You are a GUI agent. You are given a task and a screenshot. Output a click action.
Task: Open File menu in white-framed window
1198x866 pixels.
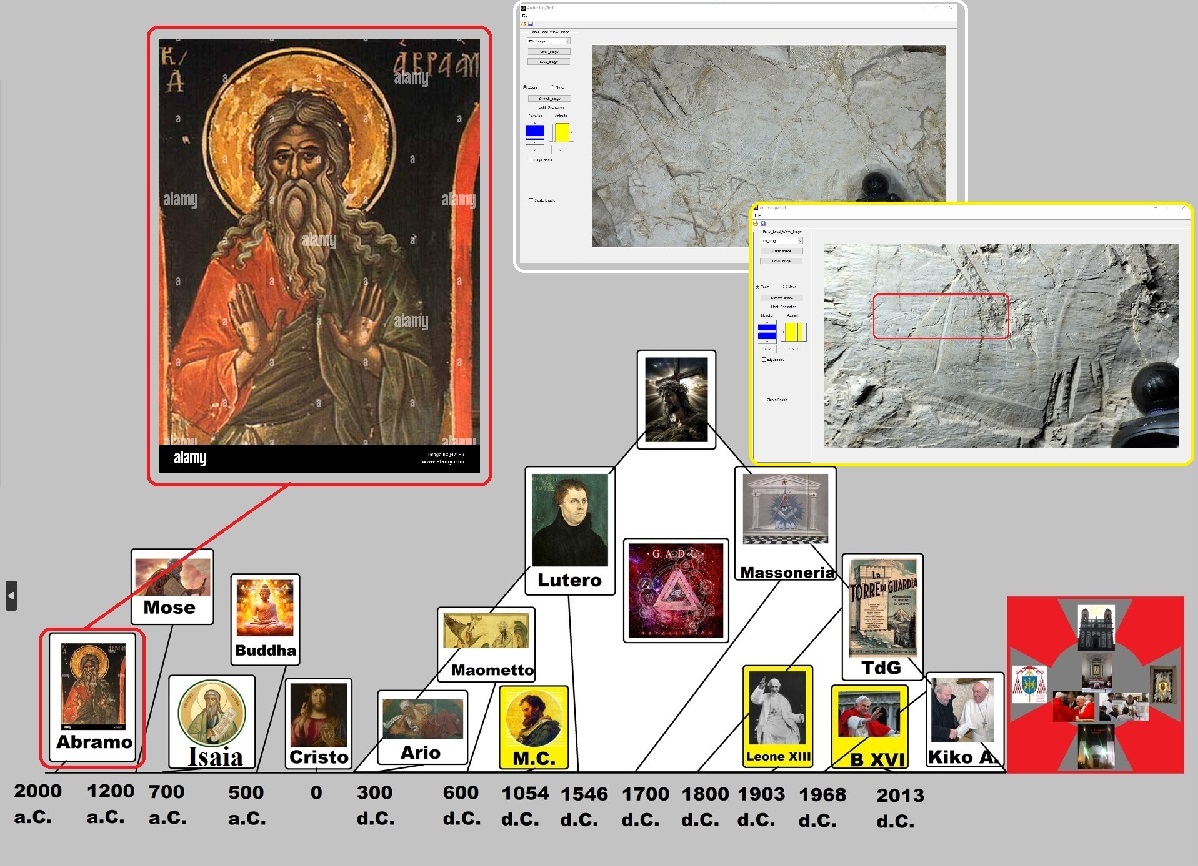pos(525,15)
